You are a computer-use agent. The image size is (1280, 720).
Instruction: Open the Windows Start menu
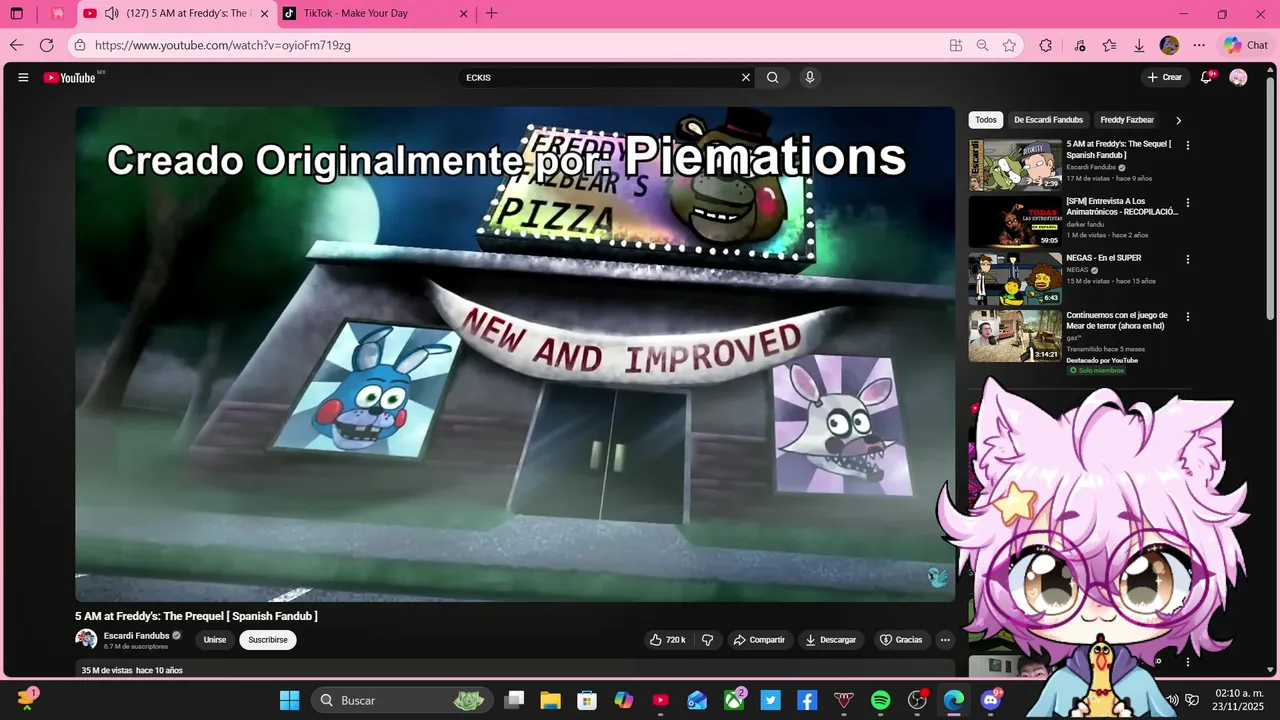(289, 700)
